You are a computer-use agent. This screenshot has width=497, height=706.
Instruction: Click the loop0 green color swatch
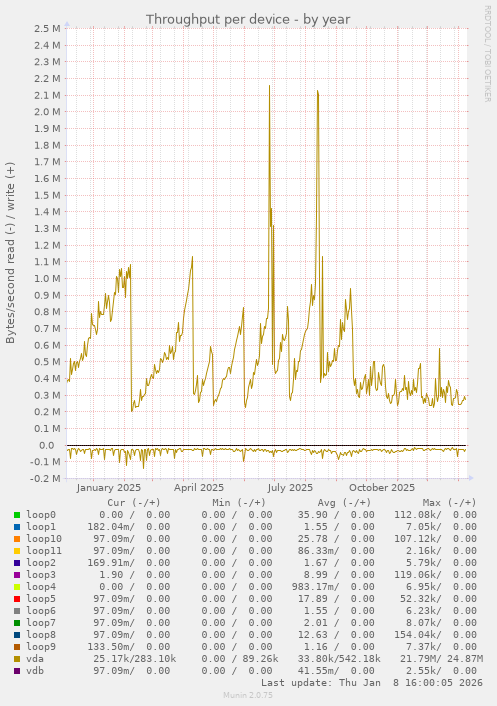[x=17, y=515]
